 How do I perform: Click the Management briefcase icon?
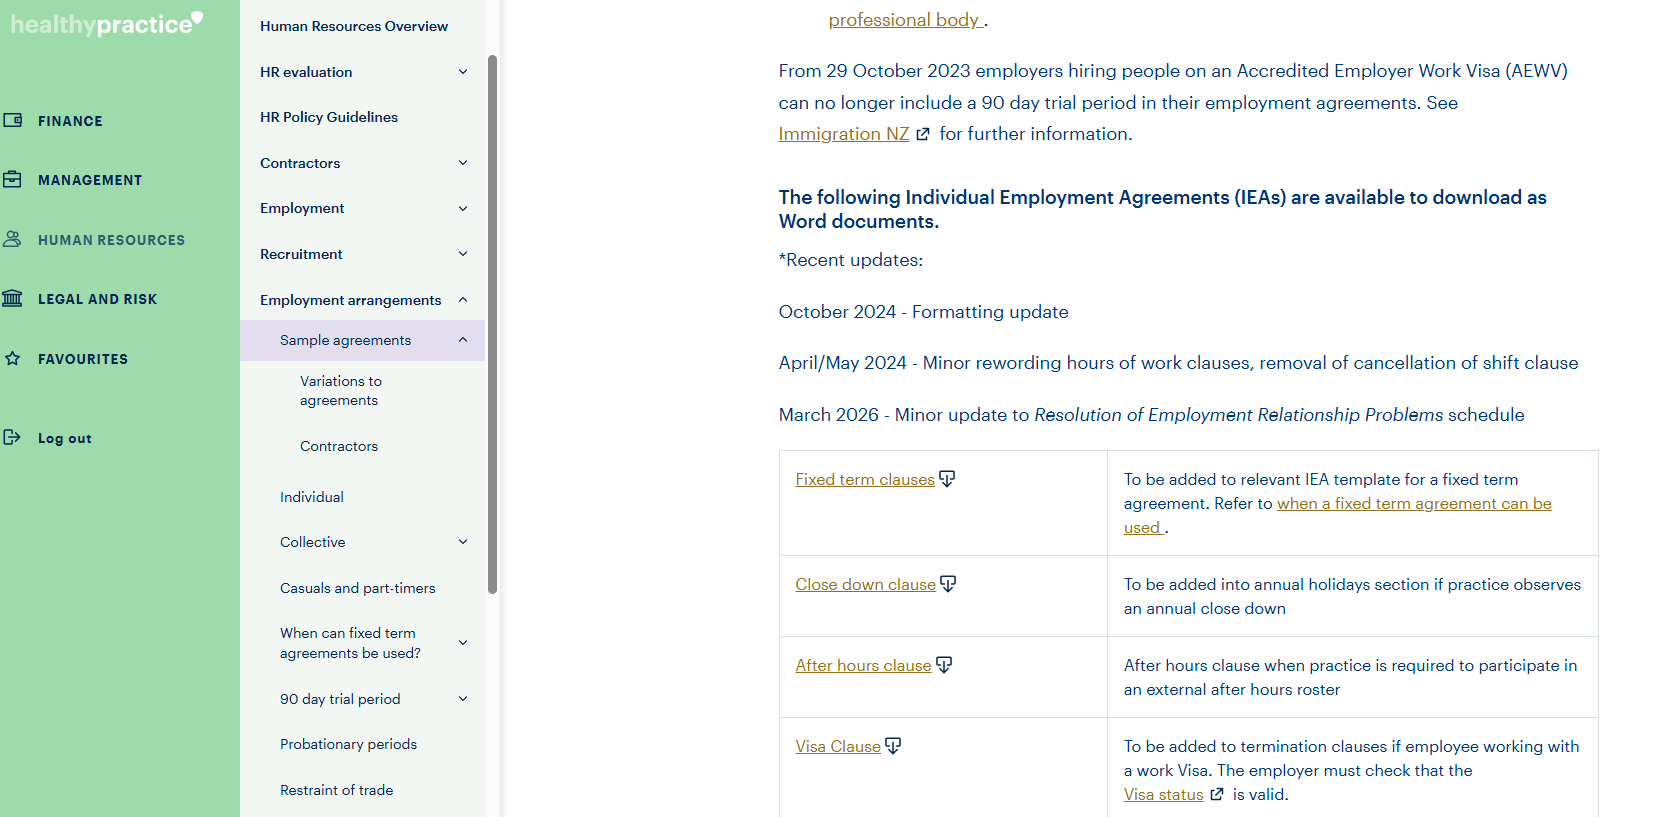click(13, 180)
